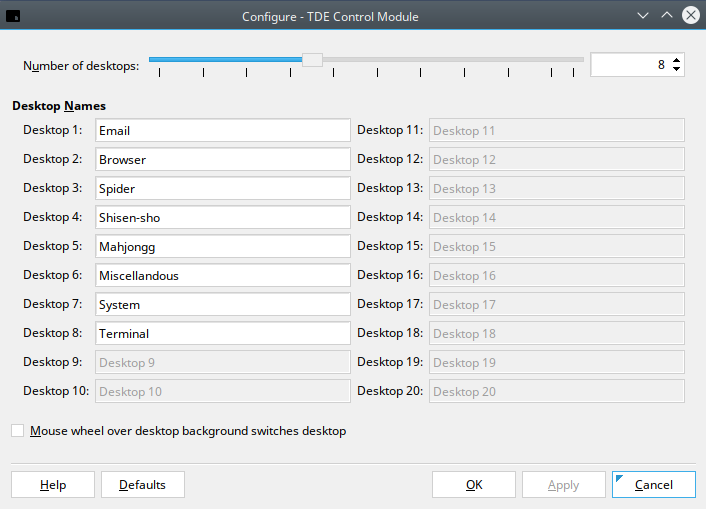Click the Help button
The width and height of the screenshot is (706, 509).
pos(53,485)
